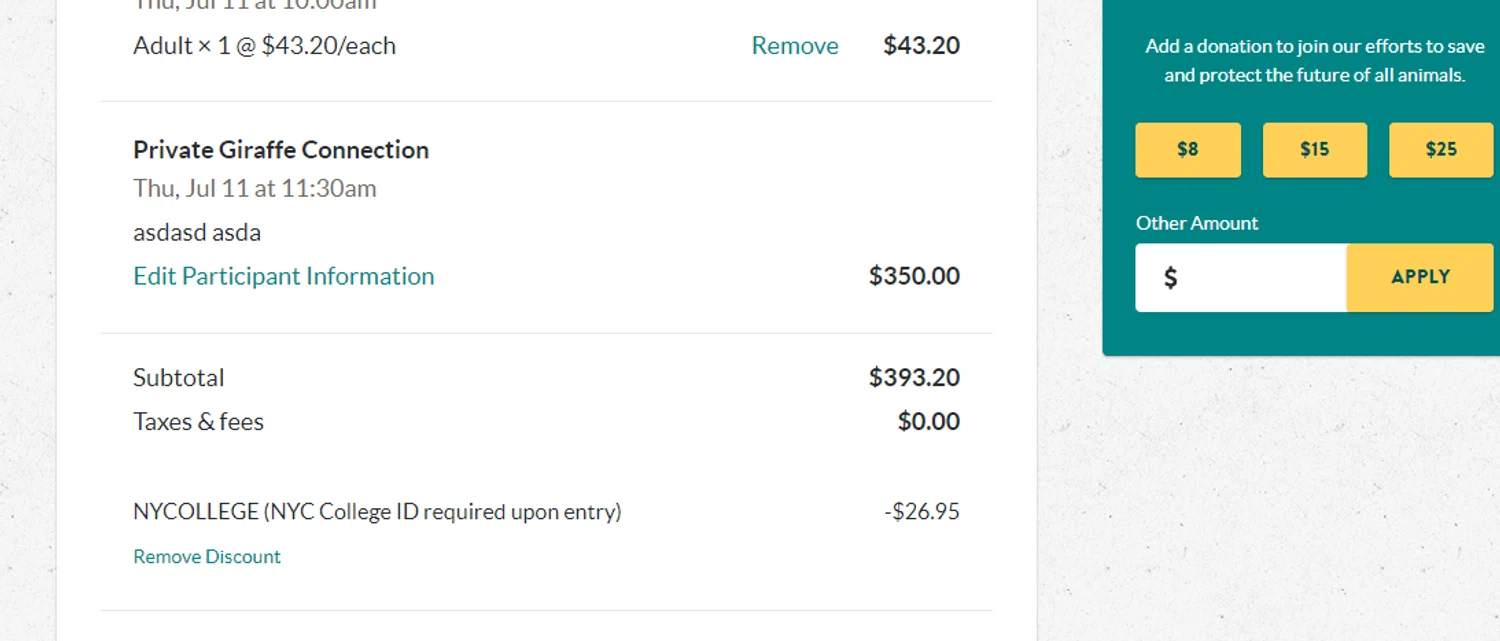The image size is (1500, 641).
Task: Click the Thu, Jul 11 at 11:30am time
Action: (254, 188)
